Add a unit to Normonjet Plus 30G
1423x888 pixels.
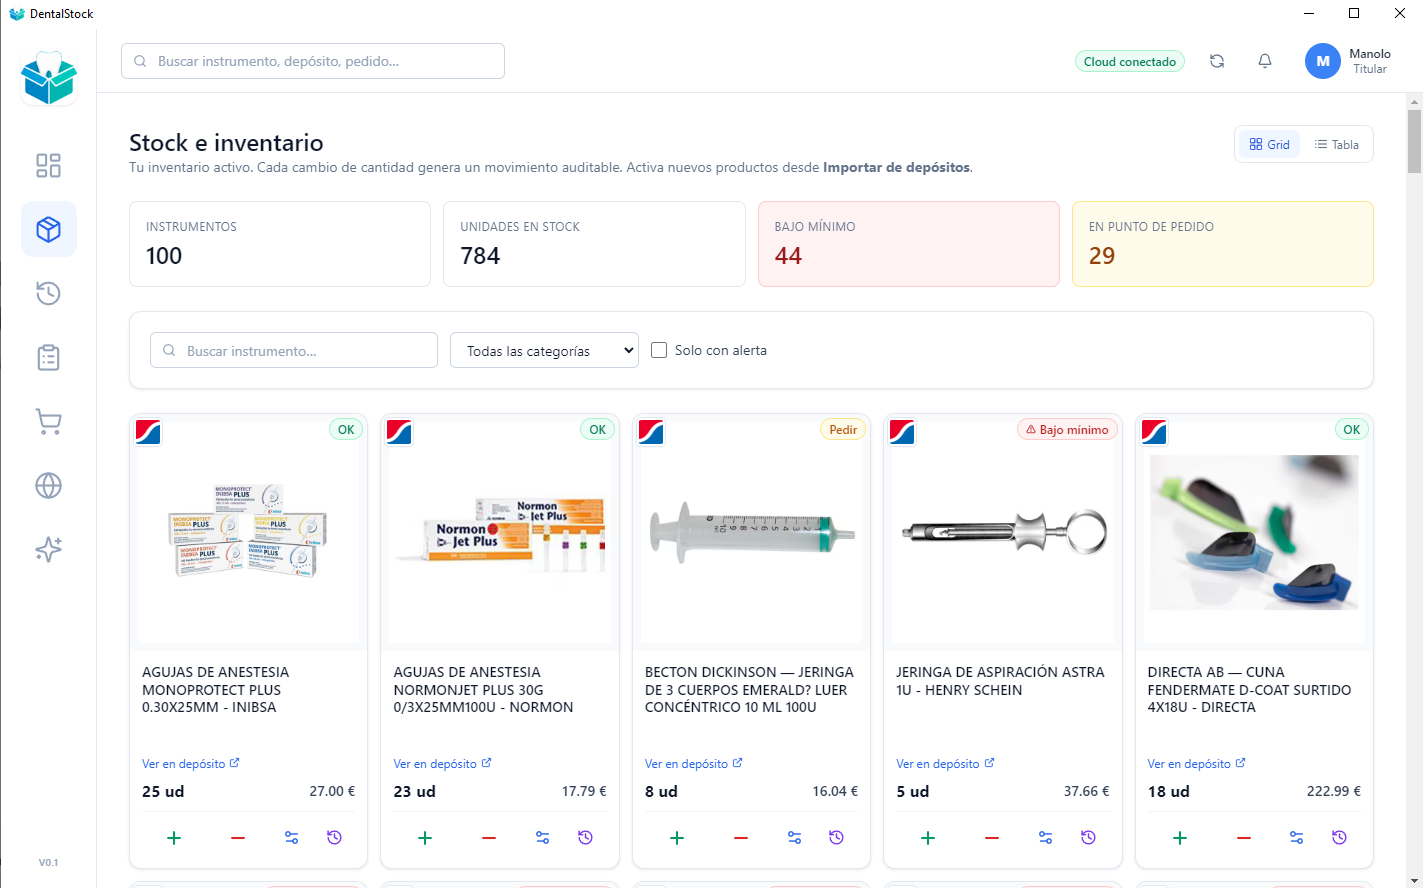pos(425,838)
